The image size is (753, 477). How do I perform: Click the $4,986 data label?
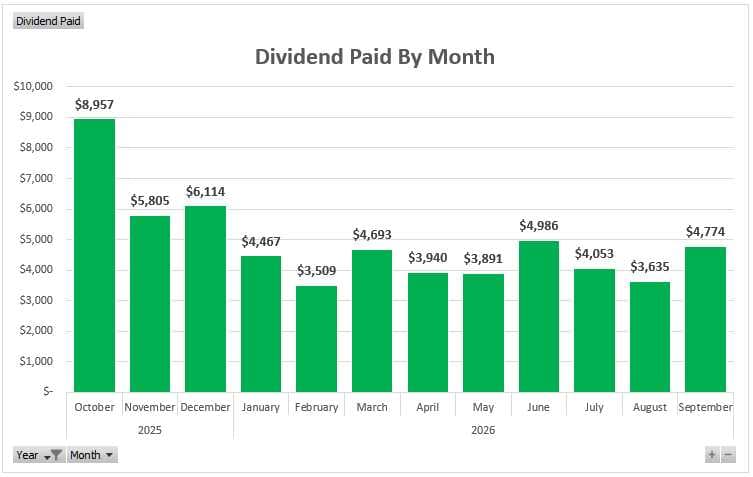click(539, 226)
